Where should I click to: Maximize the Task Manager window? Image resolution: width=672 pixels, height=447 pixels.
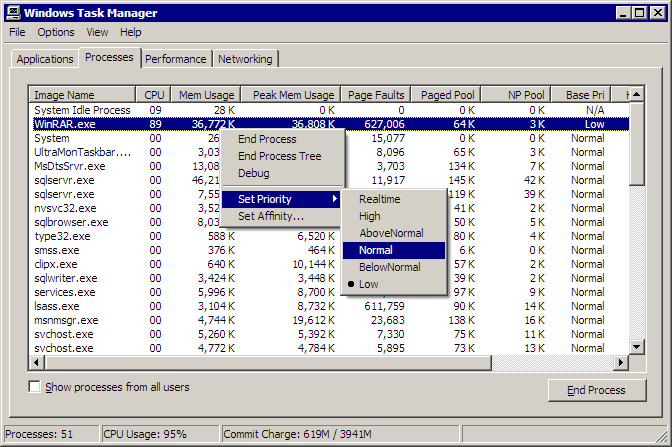pos(640,13)
